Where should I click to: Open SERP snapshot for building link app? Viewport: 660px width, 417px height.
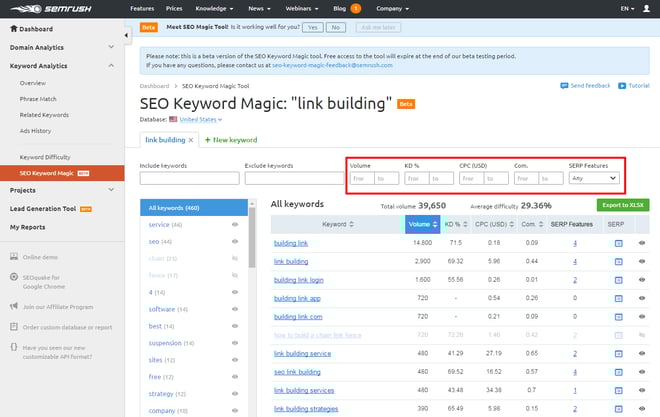coord(618,298)
